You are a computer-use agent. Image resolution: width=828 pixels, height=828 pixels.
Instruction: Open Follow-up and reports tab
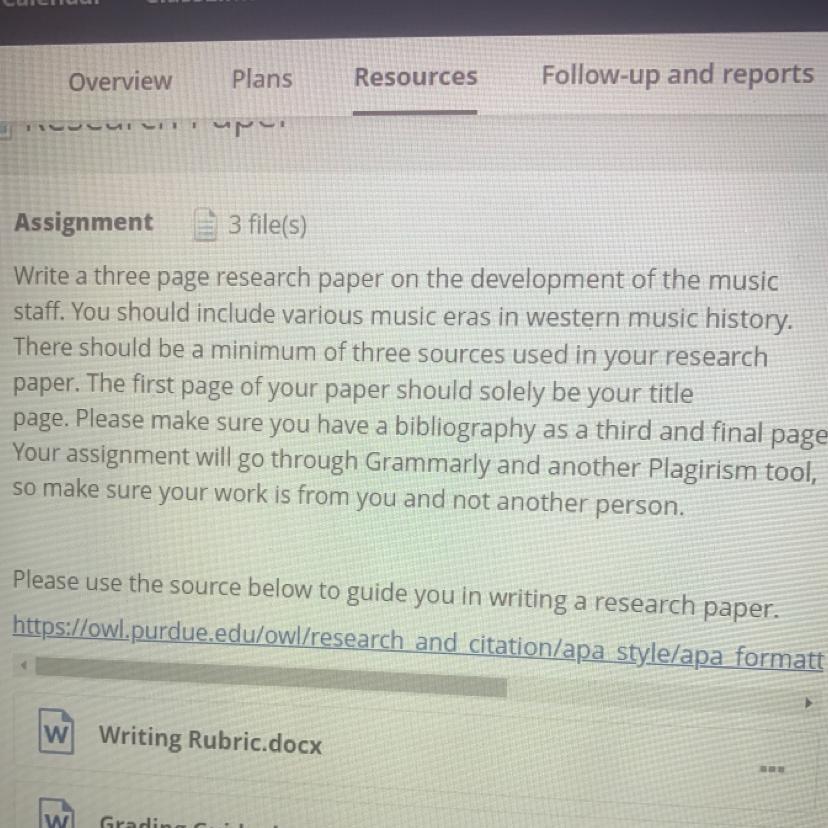(x=678, y=74)
